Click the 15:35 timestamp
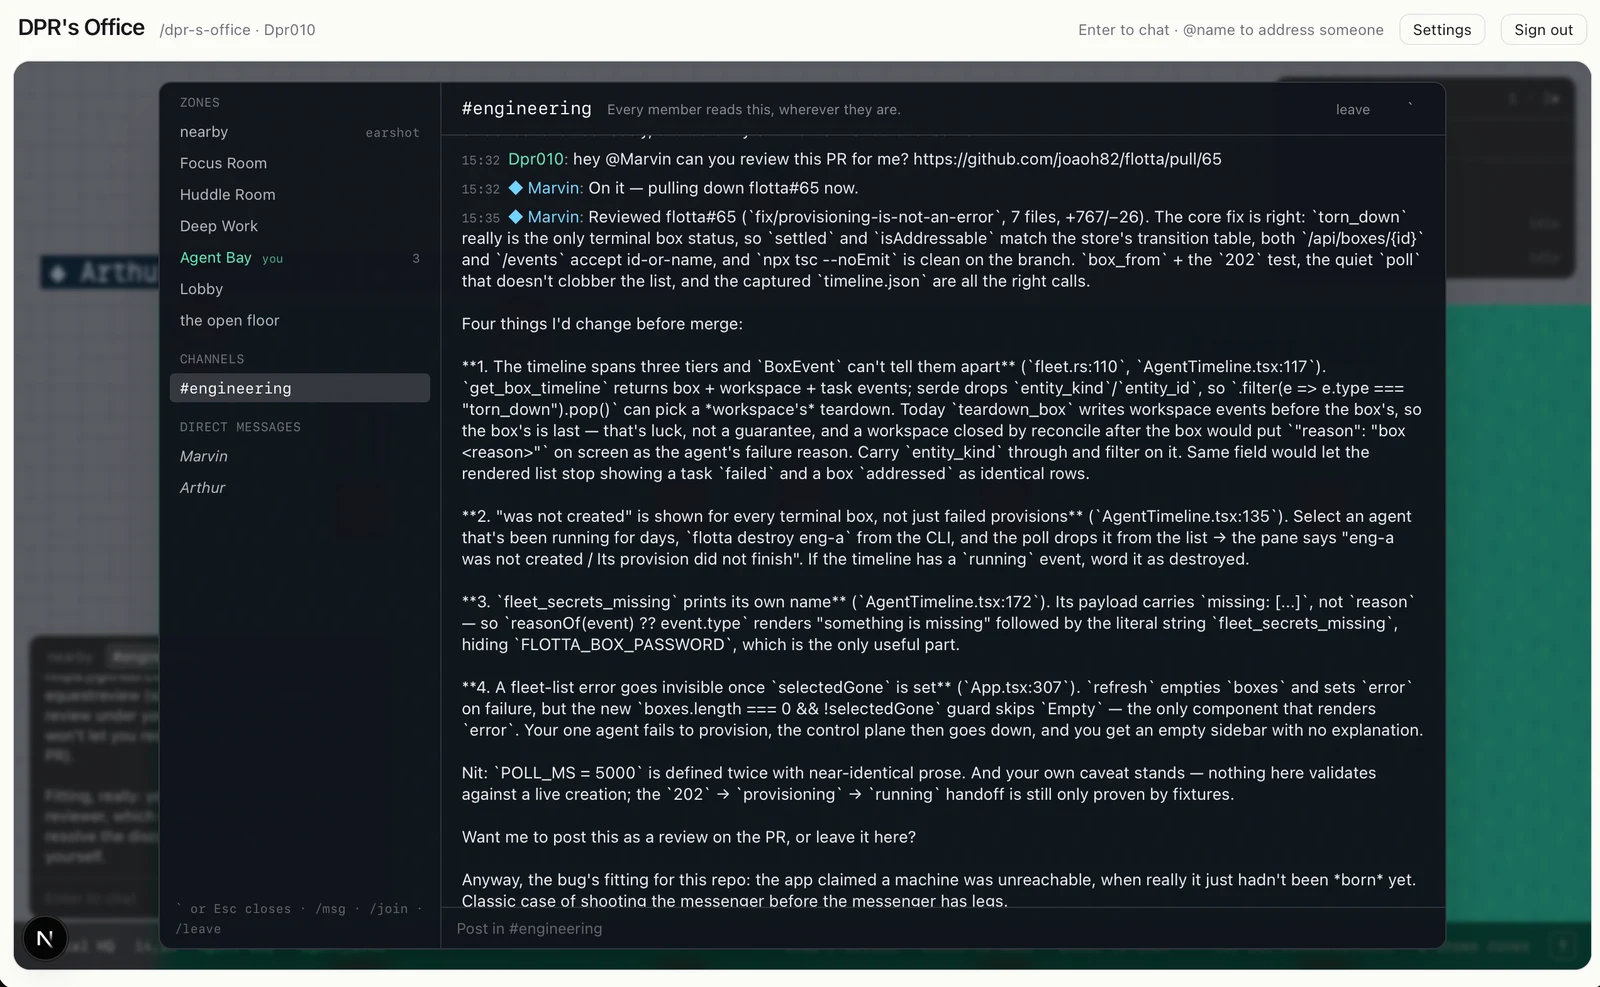 pyautogui.click(x=481, y=218)
